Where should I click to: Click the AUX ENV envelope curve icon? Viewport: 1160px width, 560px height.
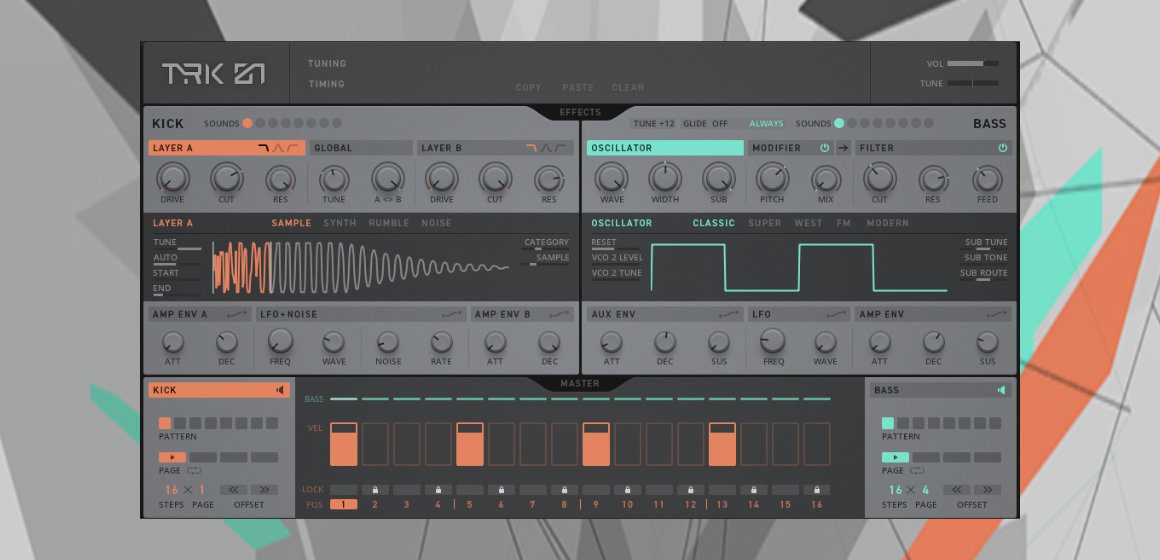click(x=731, y=314)
